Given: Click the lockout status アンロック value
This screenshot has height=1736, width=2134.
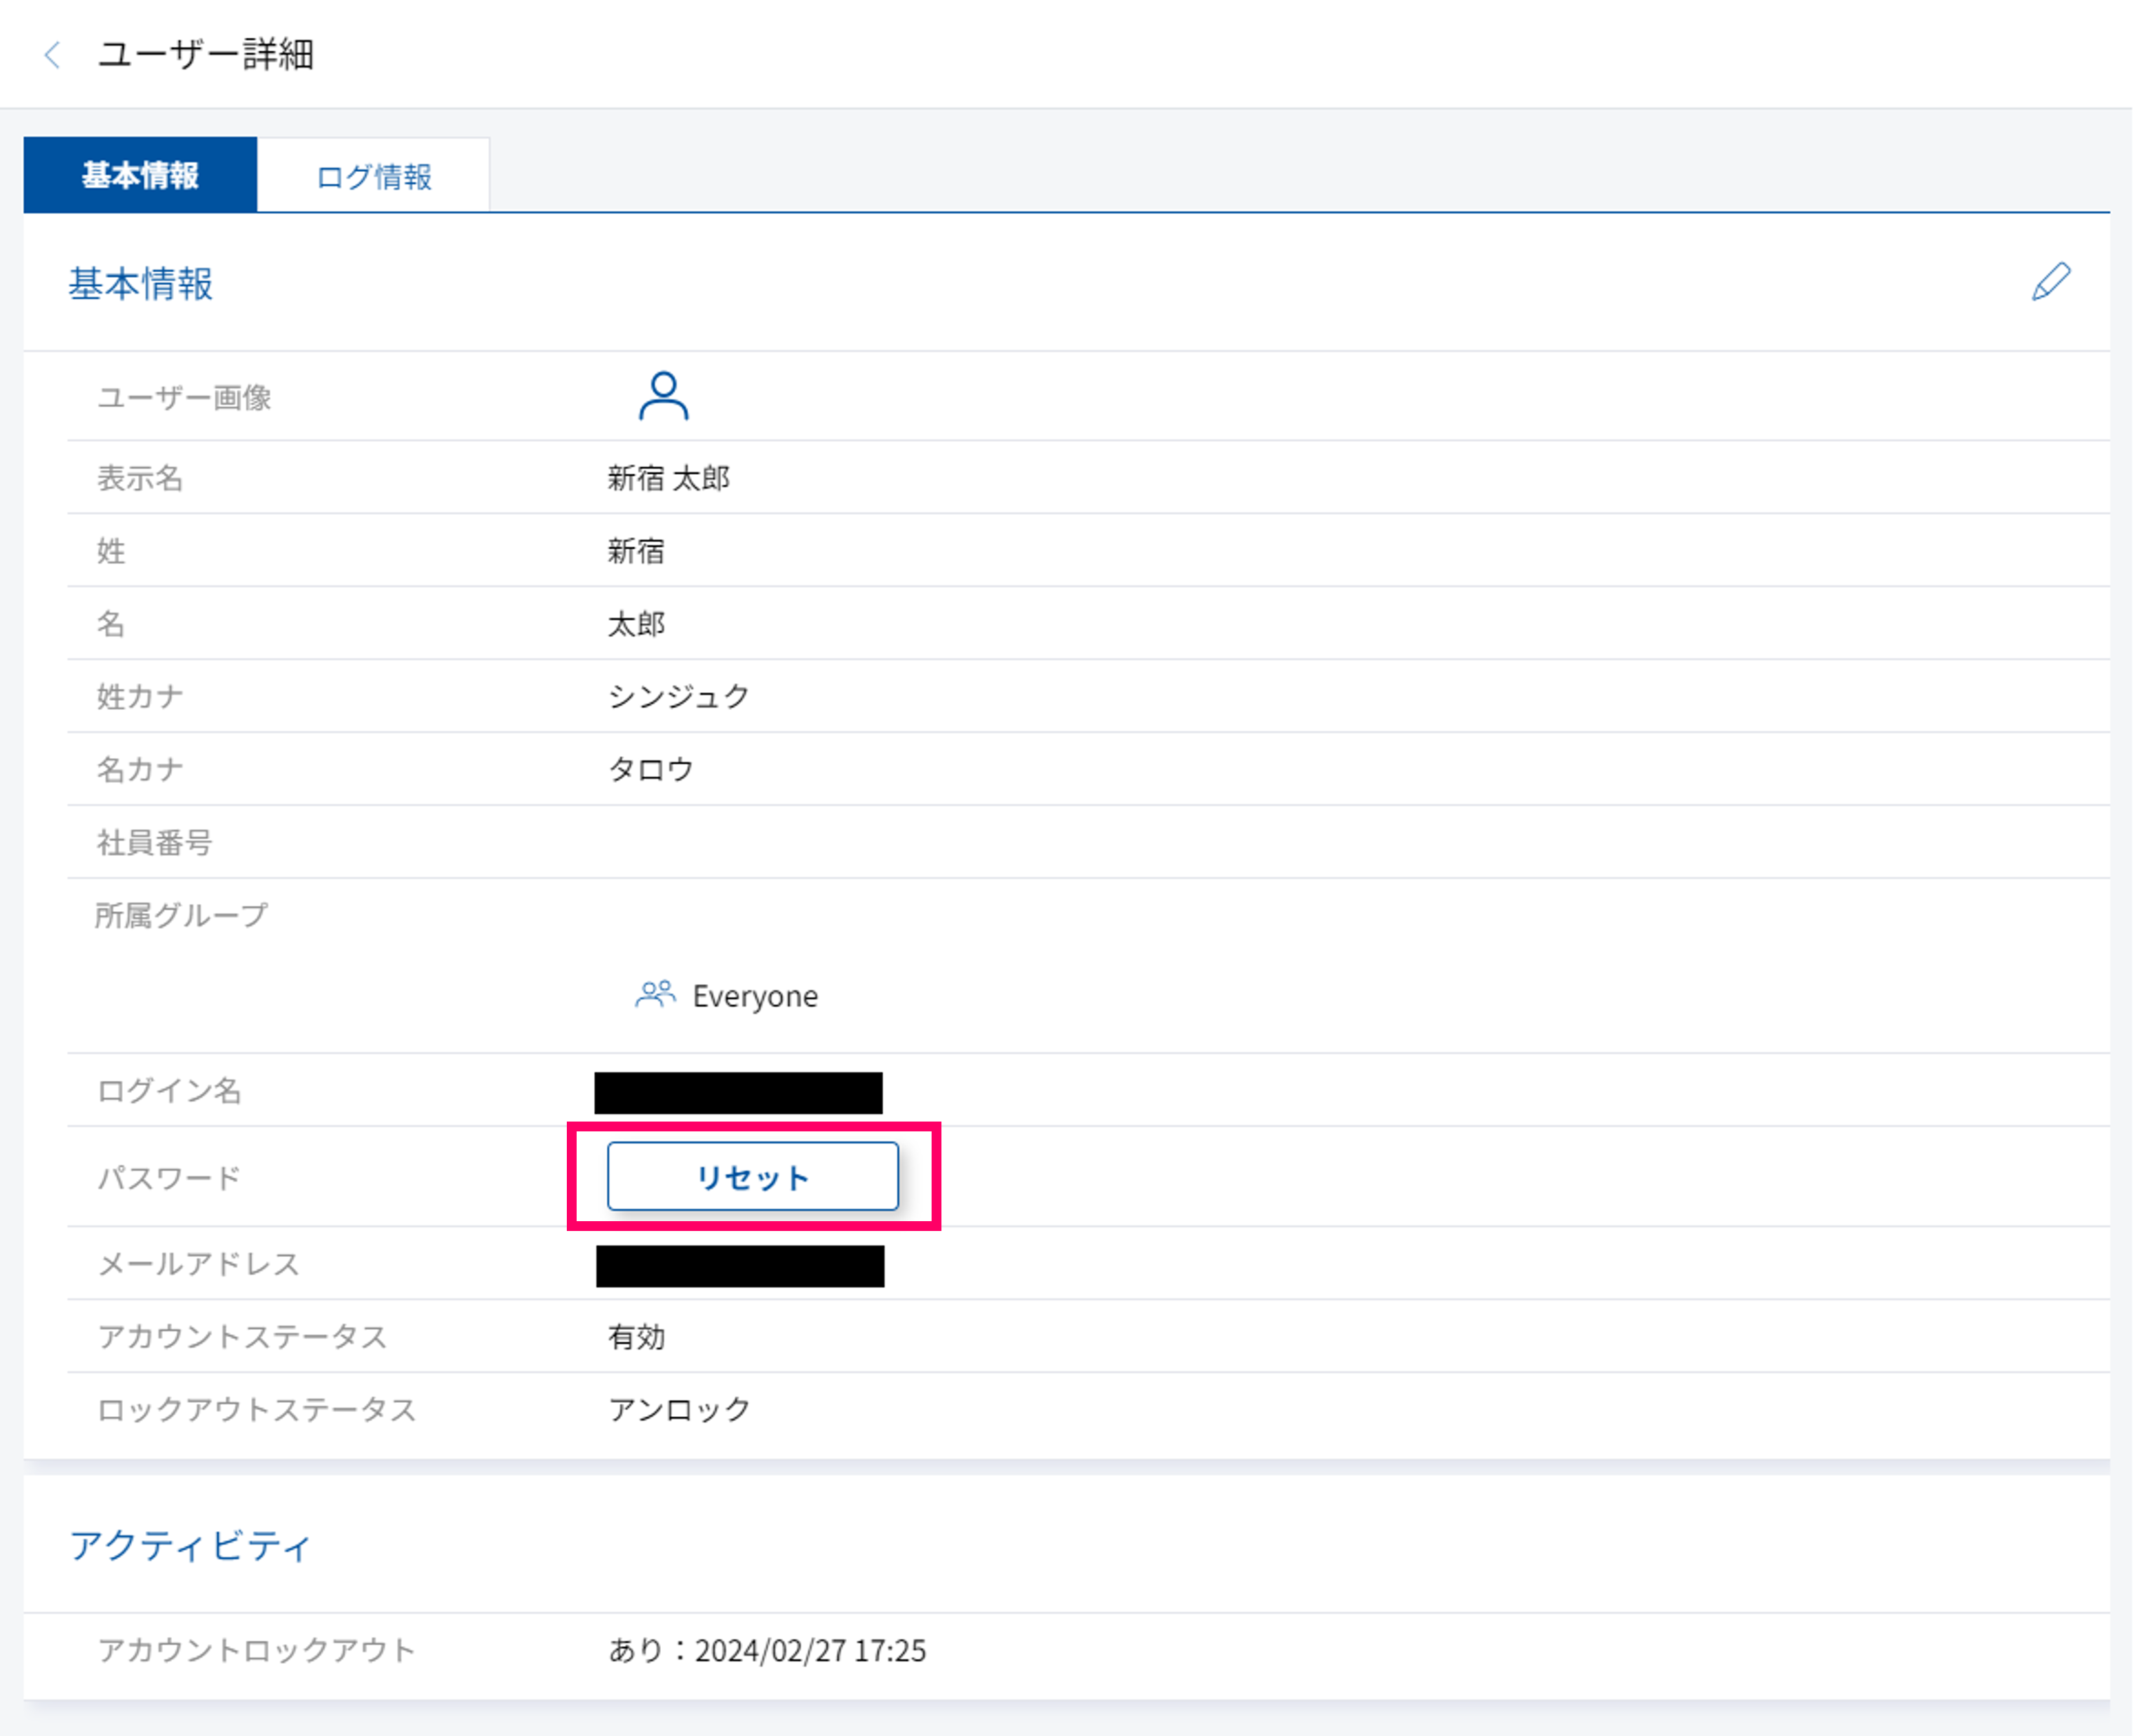Looking at the screenshot, I should [x=679, y=1410].
